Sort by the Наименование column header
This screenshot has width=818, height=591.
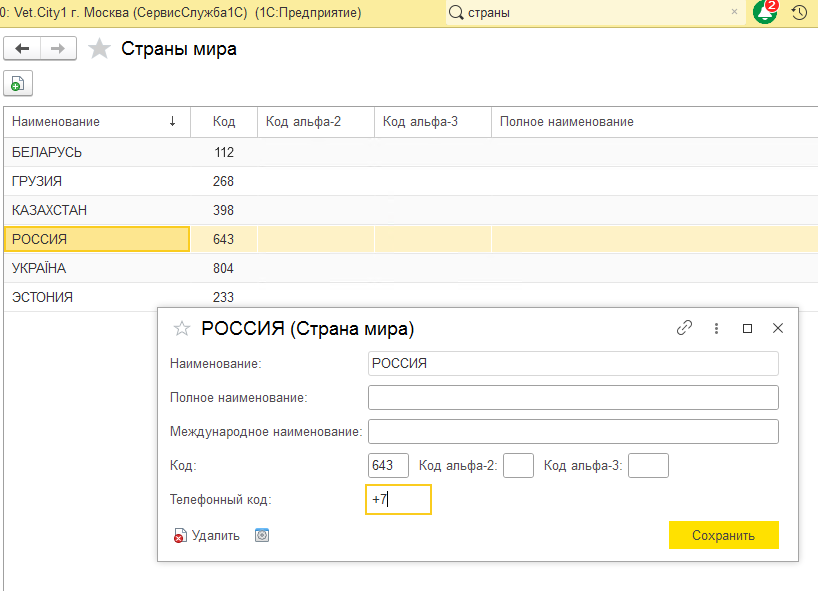pyautogui.click(x=56, y=122)
